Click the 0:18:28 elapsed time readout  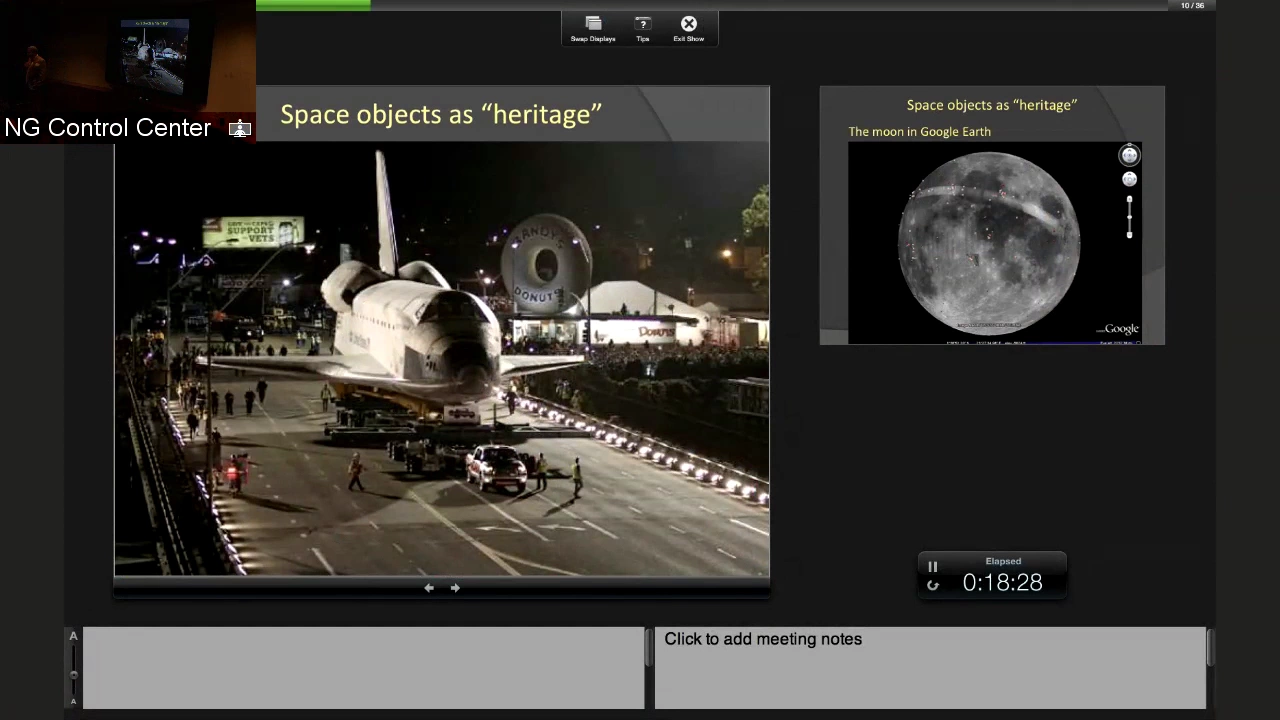[x=1002, y=583]
